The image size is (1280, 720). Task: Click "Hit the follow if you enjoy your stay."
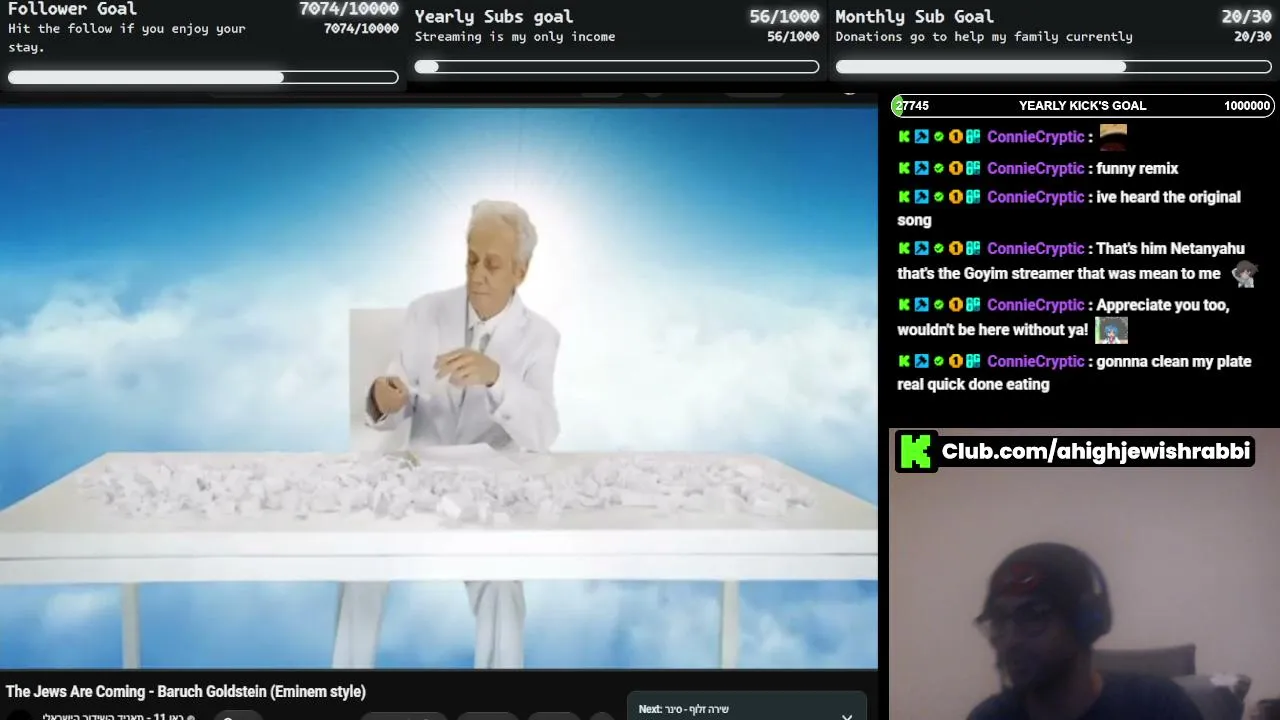tap(127, 38)
